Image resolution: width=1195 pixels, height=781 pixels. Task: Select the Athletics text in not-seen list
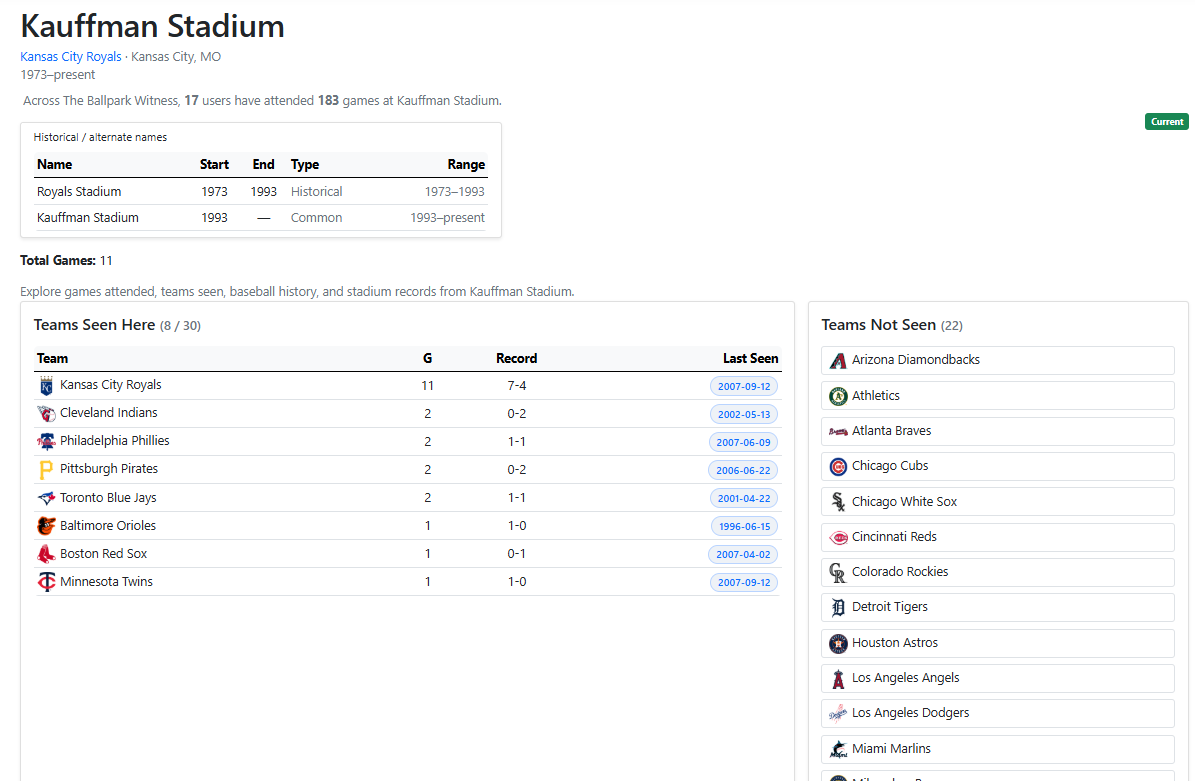pyautogui.click(x=876, y=395)
